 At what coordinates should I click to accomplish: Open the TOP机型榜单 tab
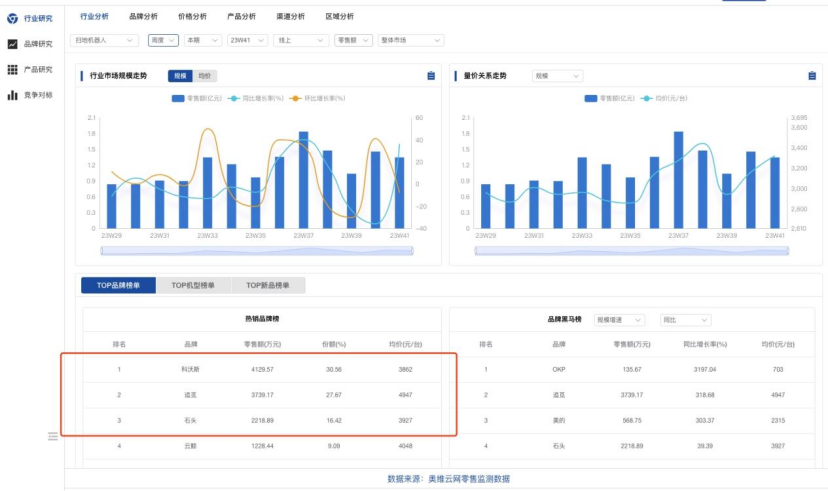(x=193, y=286)
